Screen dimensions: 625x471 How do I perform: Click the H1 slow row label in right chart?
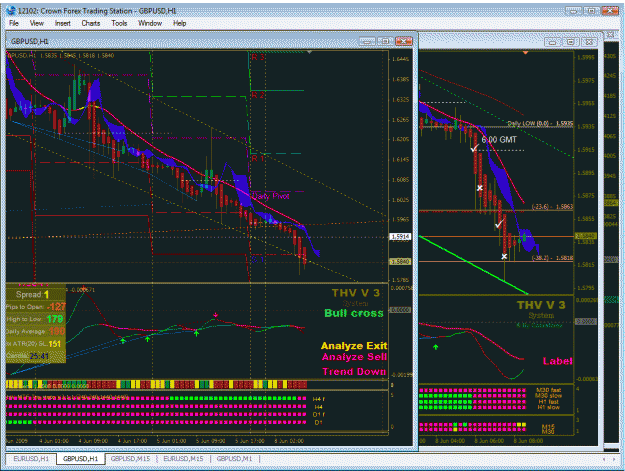(x=548, y=407)
